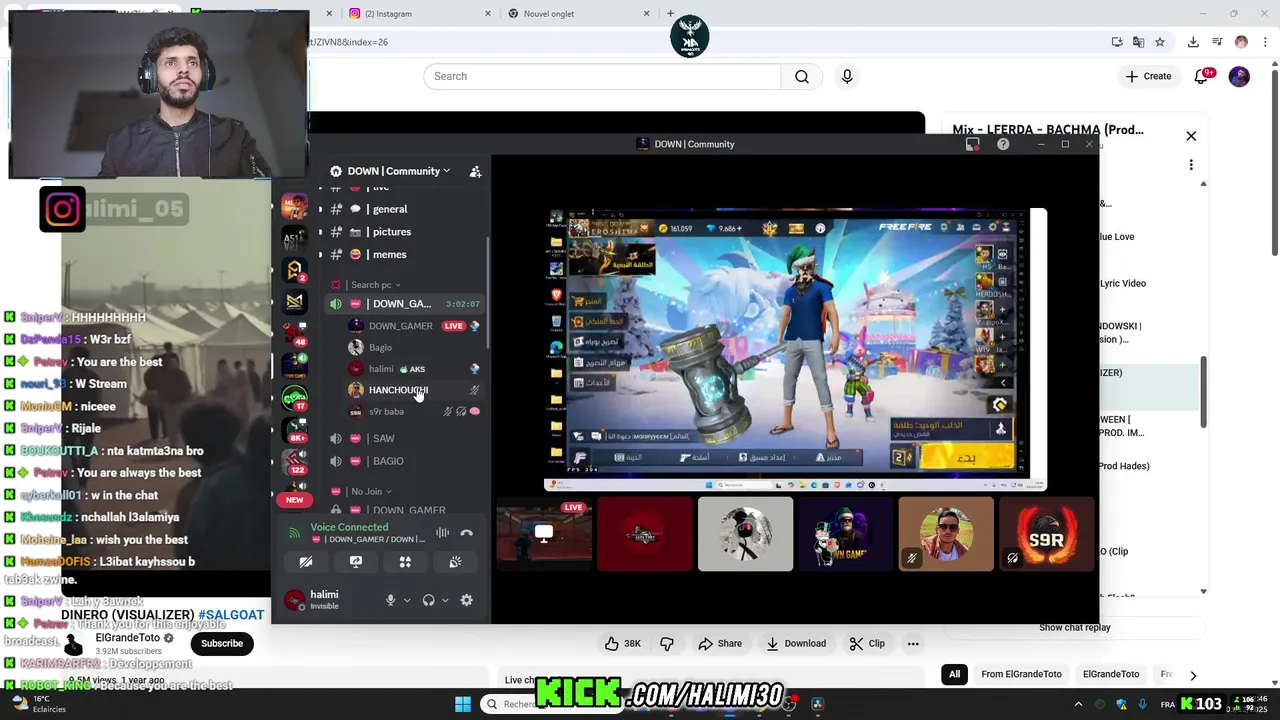The height and width of the screenshot is (720, 1280).
Task: Select server icon with badge 48
Action: (294, 333)
